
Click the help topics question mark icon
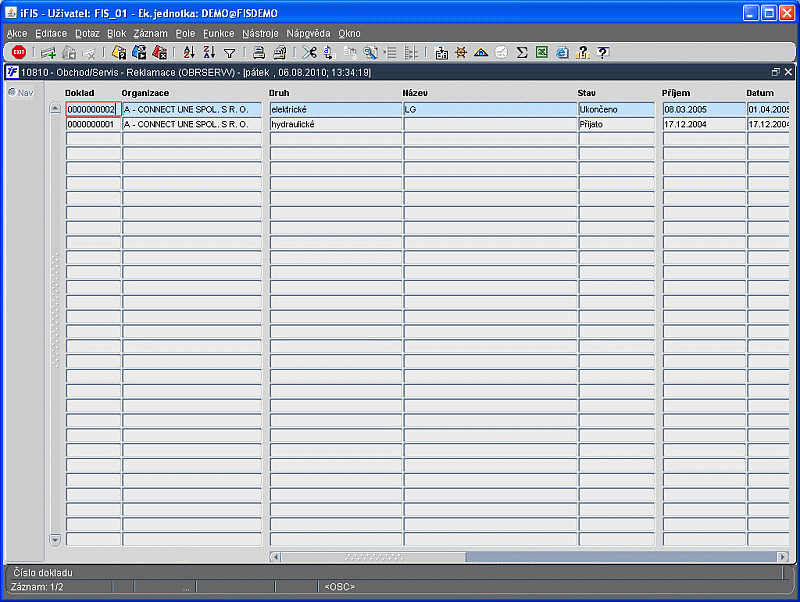pyautogui.click(x=583, y=52)
